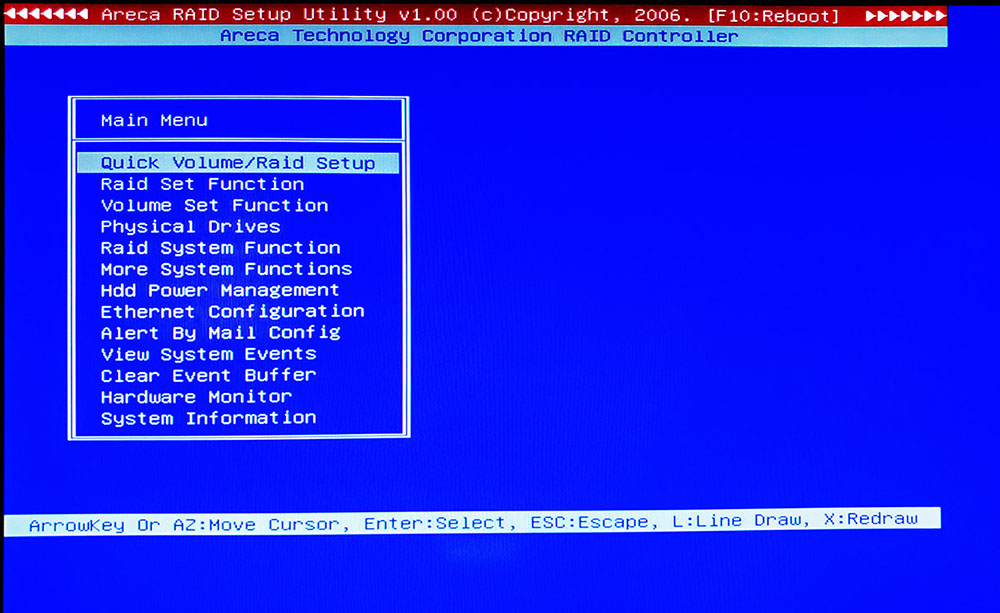This screenshot has height=613, width=1000.
Task: Click ArrowKey Or AZ:Move Cursor hint
Action: (185, 525)
